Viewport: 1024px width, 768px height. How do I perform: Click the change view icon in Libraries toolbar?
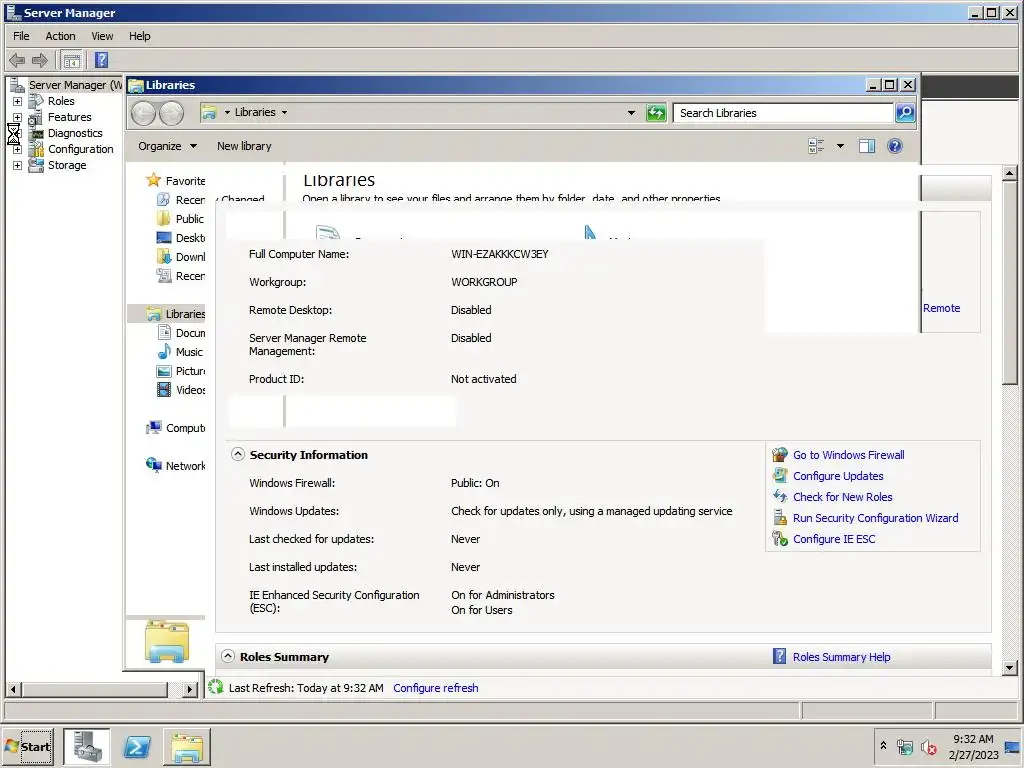point(816,146)
